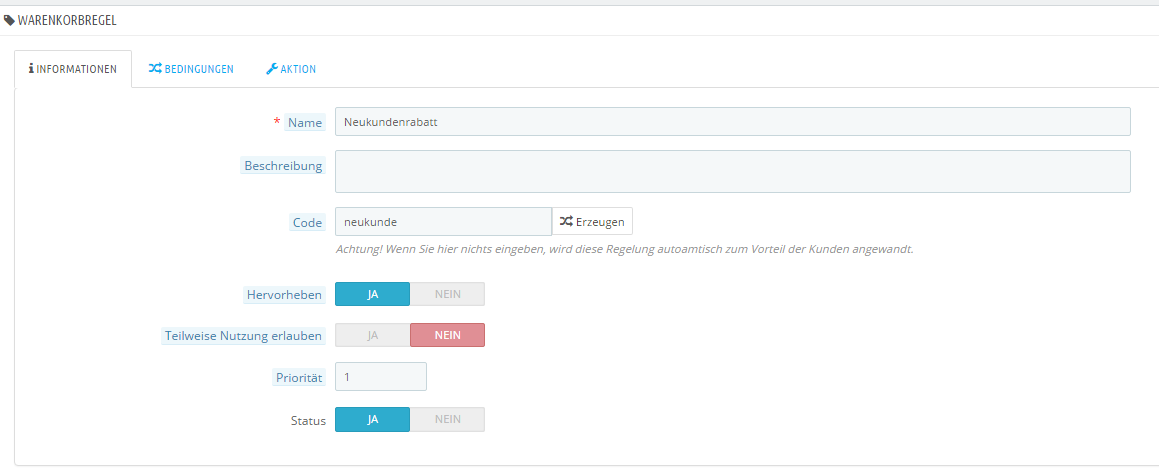
Task: Switch to the Aktion tab
Action: [290, 69]
